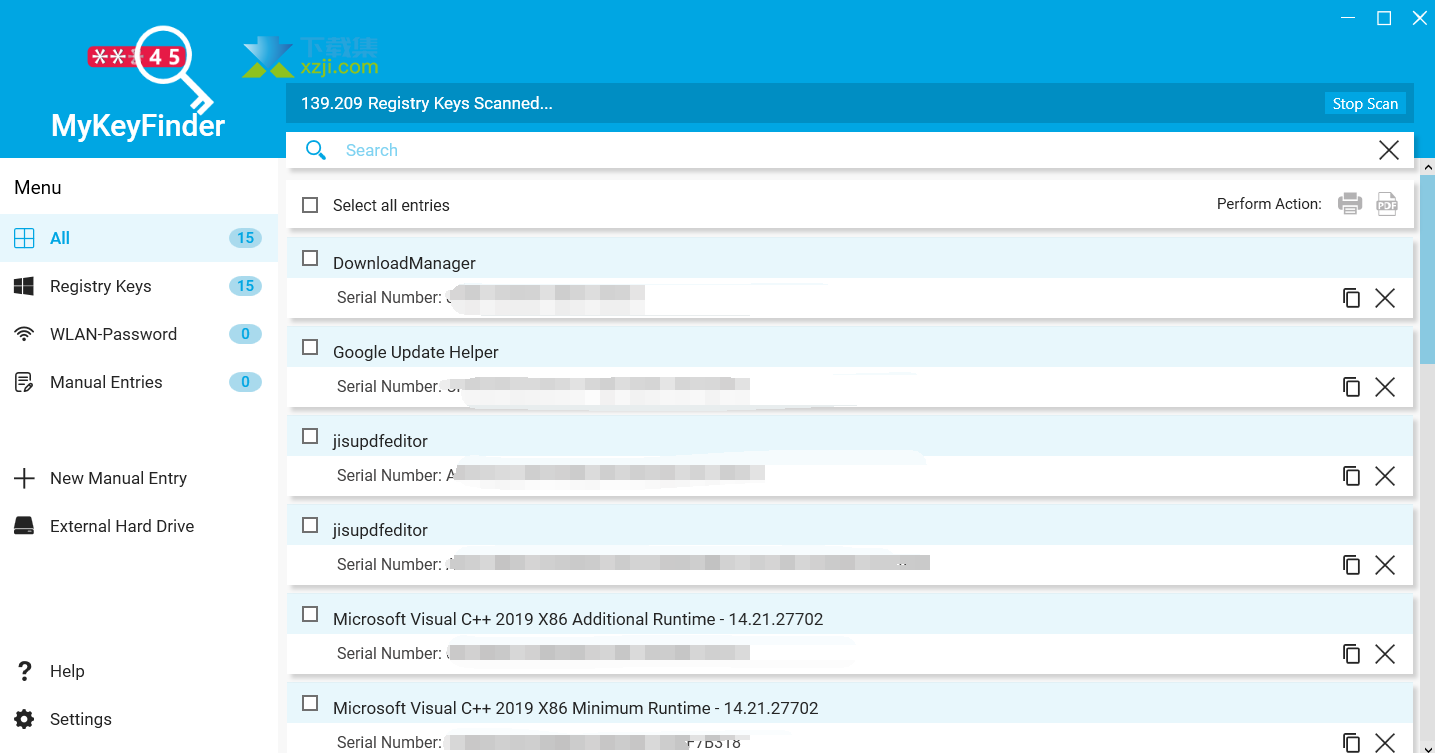Remove the Google Update Helper entry

point(1385,387)
